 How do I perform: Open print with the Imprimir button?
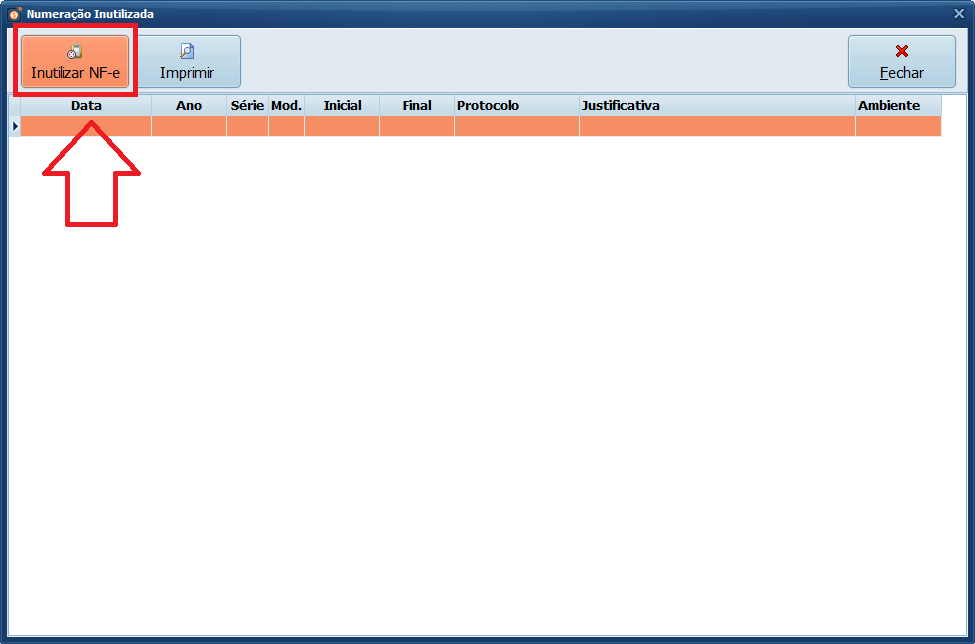coord(187,62)
